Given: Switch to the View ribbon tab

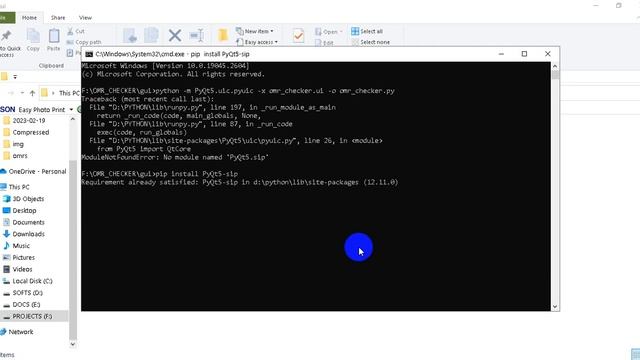Looking at the screenshot, I should (85, 18).
